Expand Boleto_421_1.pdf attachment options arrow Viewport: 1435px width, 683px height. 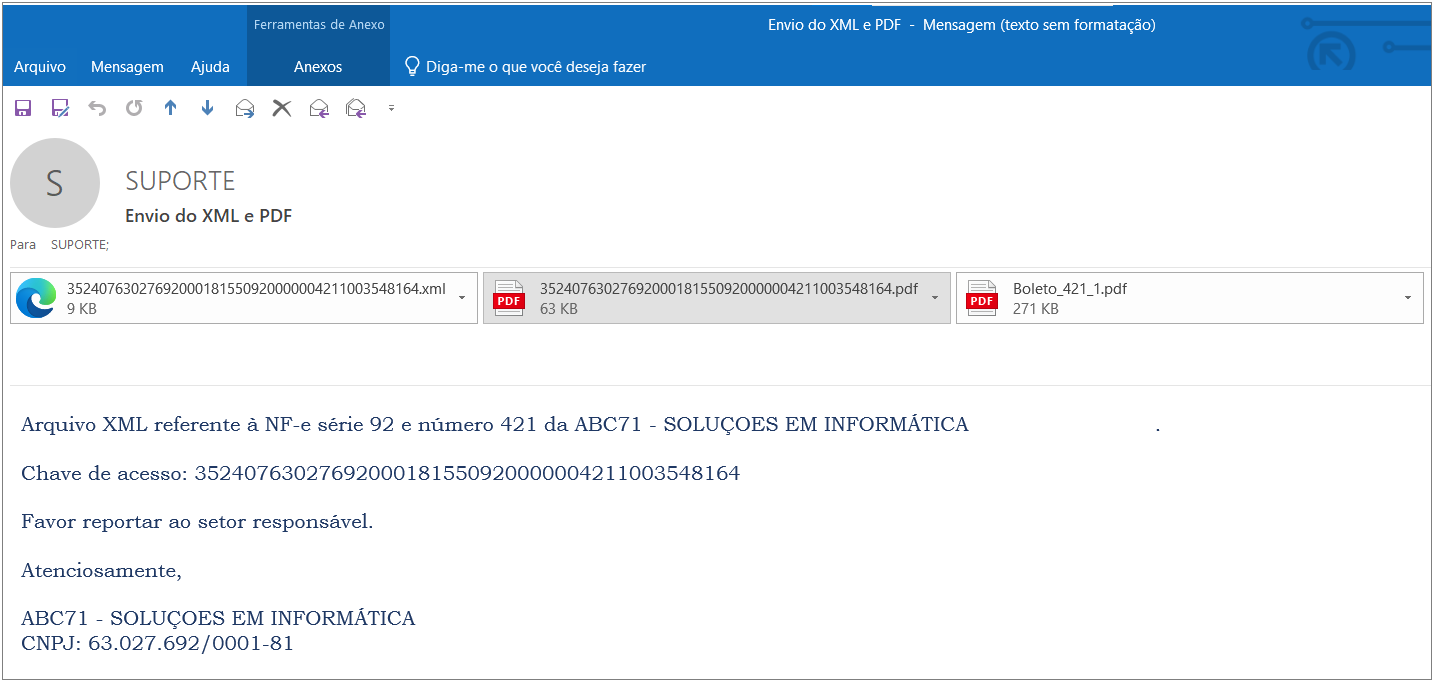1407,298
